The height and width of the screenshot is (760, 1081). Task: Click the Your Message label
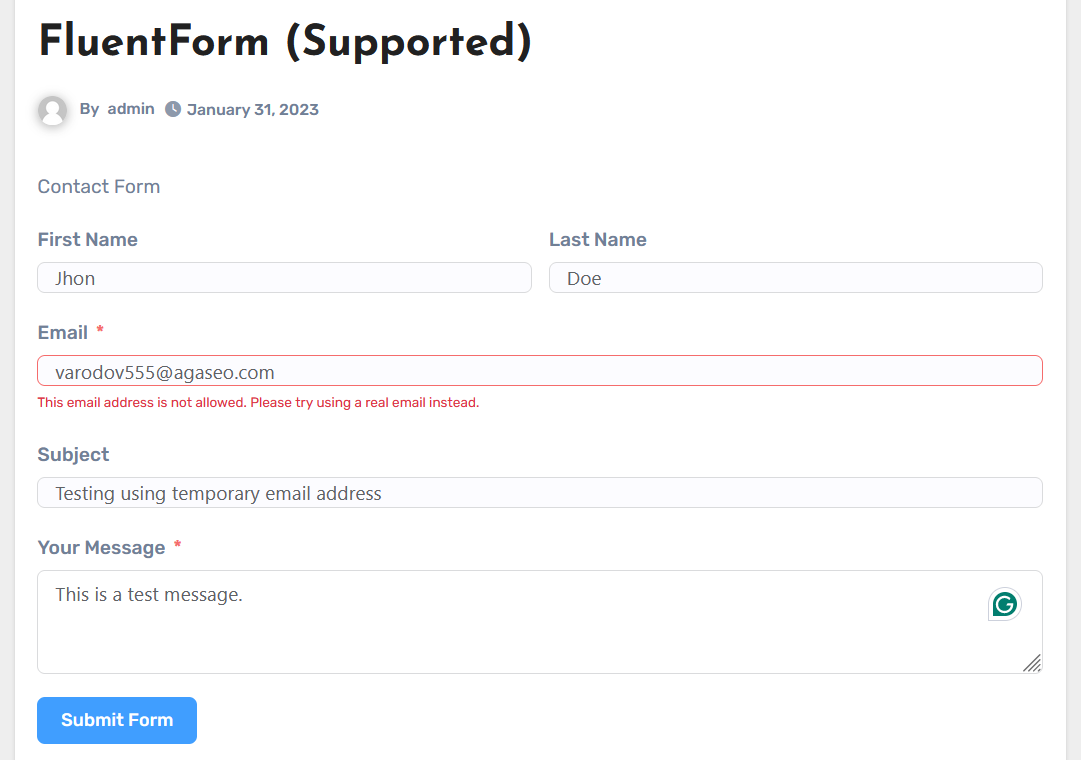[101, 548]
